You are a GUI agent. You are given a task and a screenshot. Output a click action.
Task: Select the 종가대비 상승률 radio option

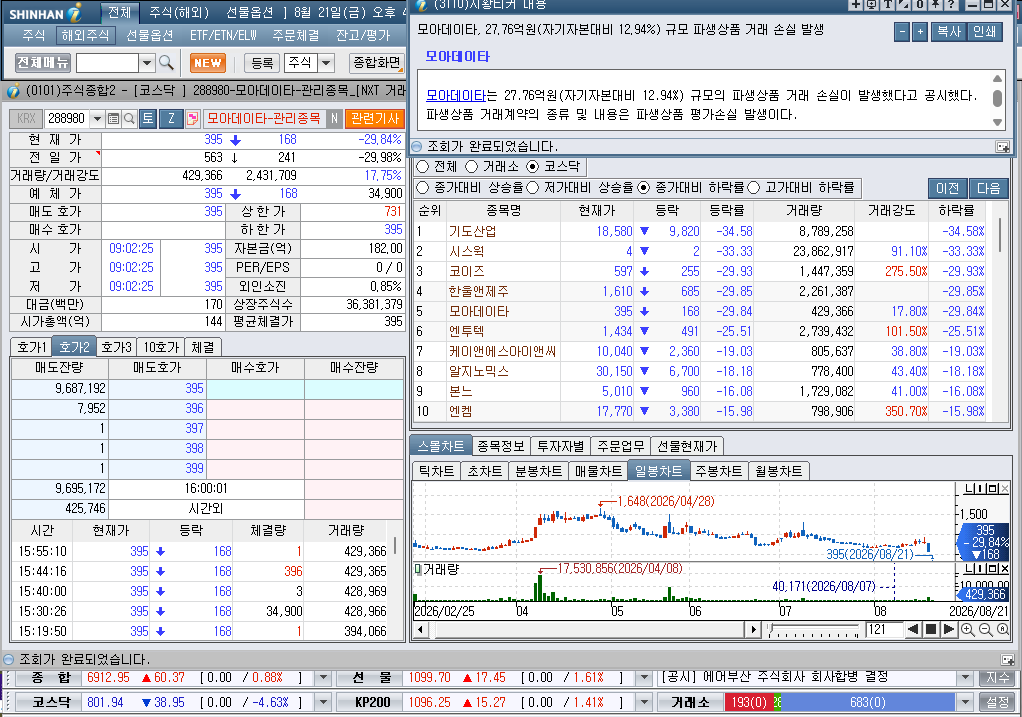tap(422, 188)
